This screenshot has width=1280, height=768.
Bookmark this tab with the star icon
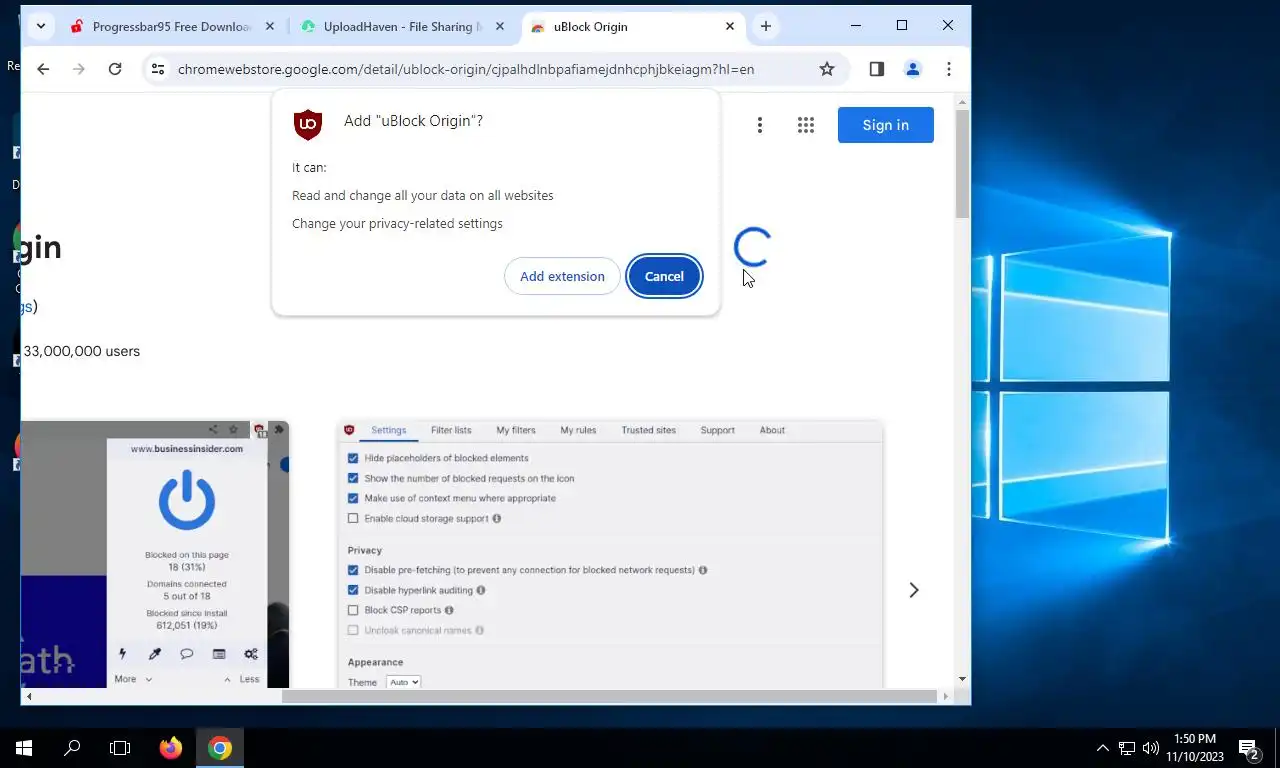pyautogui.click(x=827, y=69)
